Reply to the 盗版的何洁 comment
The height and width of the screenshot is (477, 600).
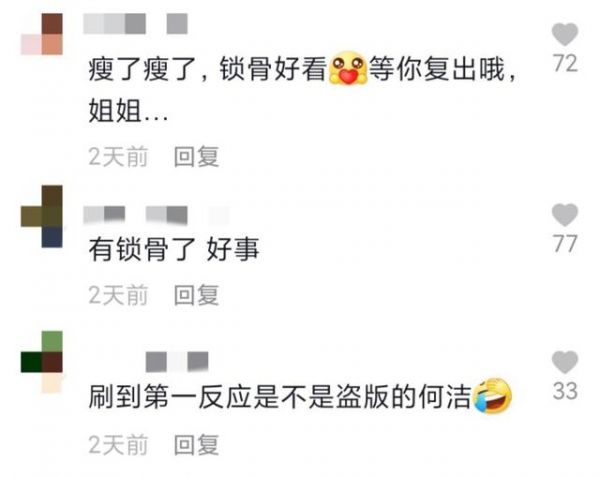196,444
